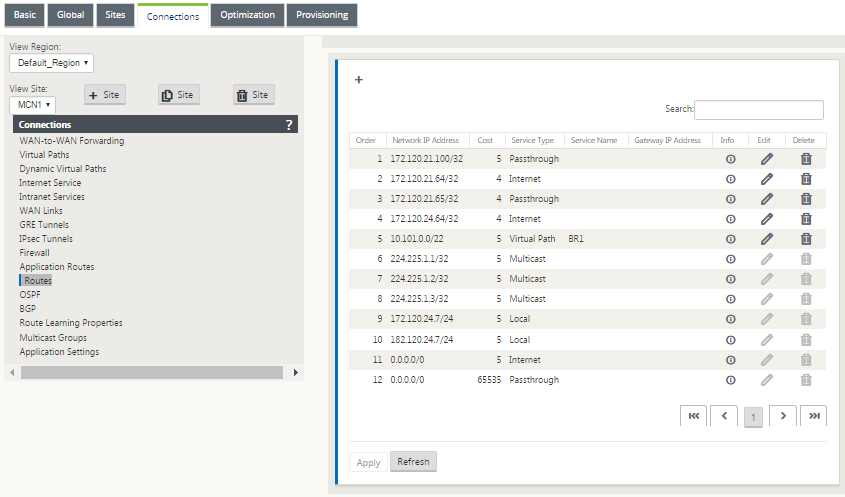Open WAN Links section
This screenshot has height=497, width=845.
tap(41, 211)
